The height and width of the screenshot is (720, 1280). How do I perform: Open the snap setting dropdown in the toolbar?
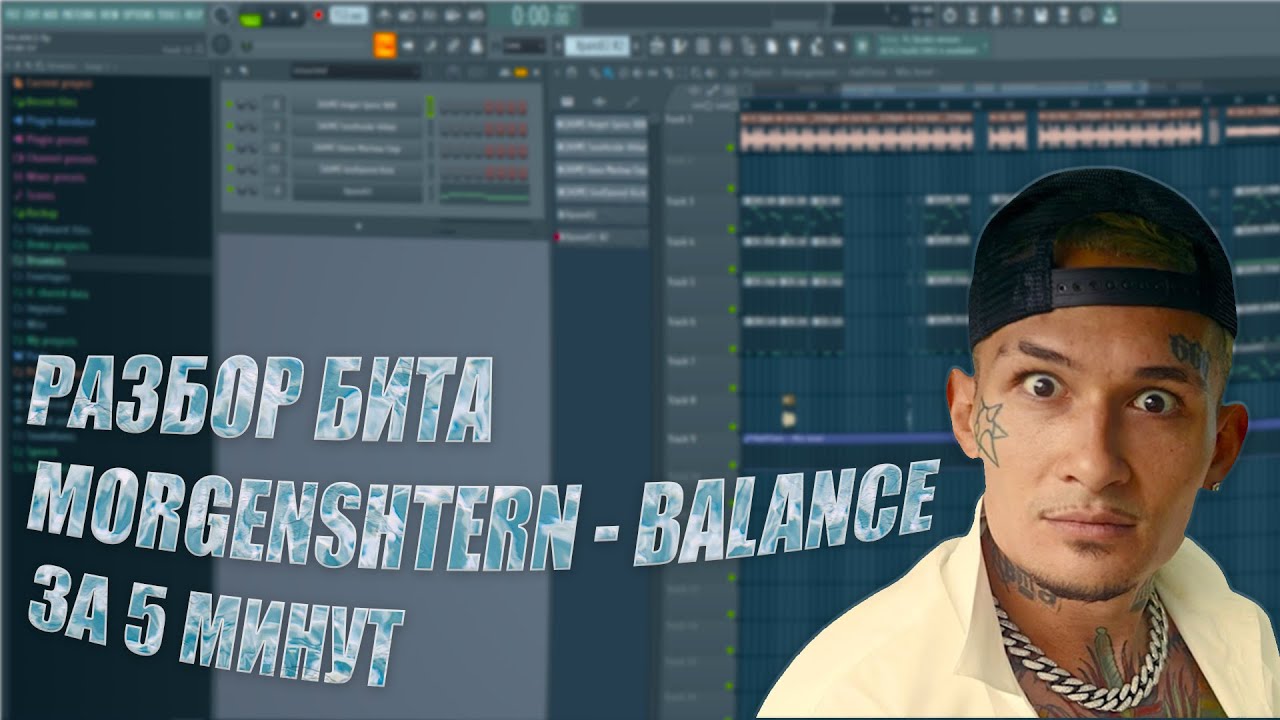(x=523, y=46)
